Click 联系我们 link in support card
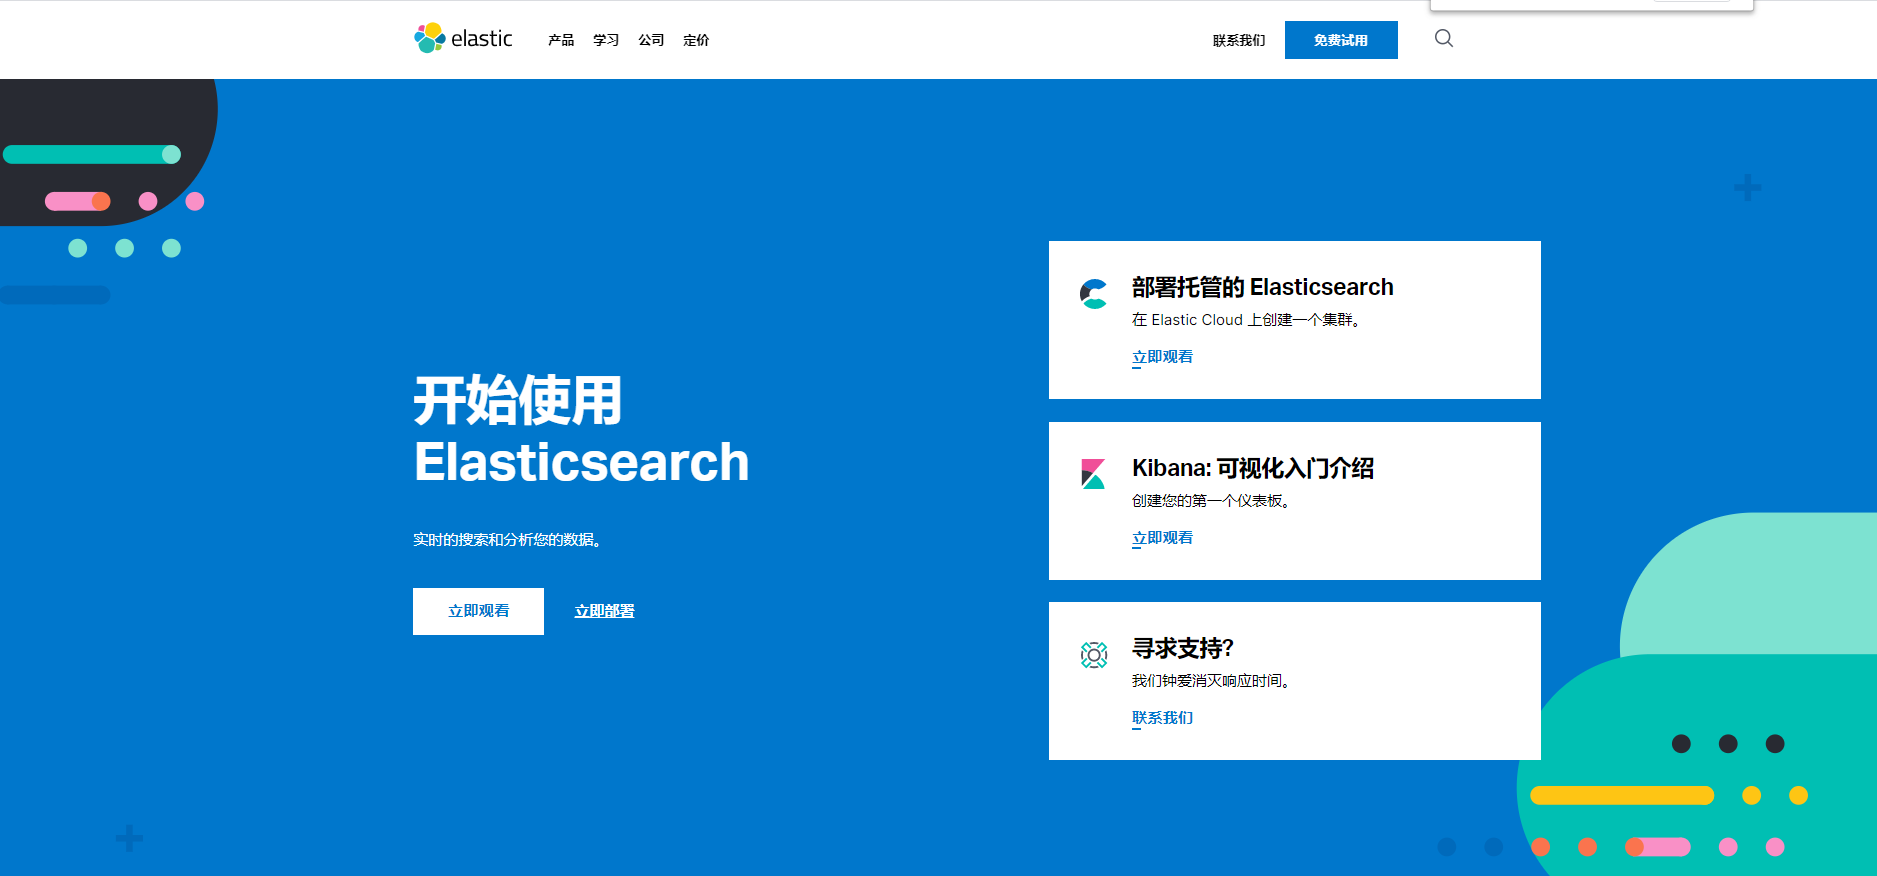 point(1162,718)
